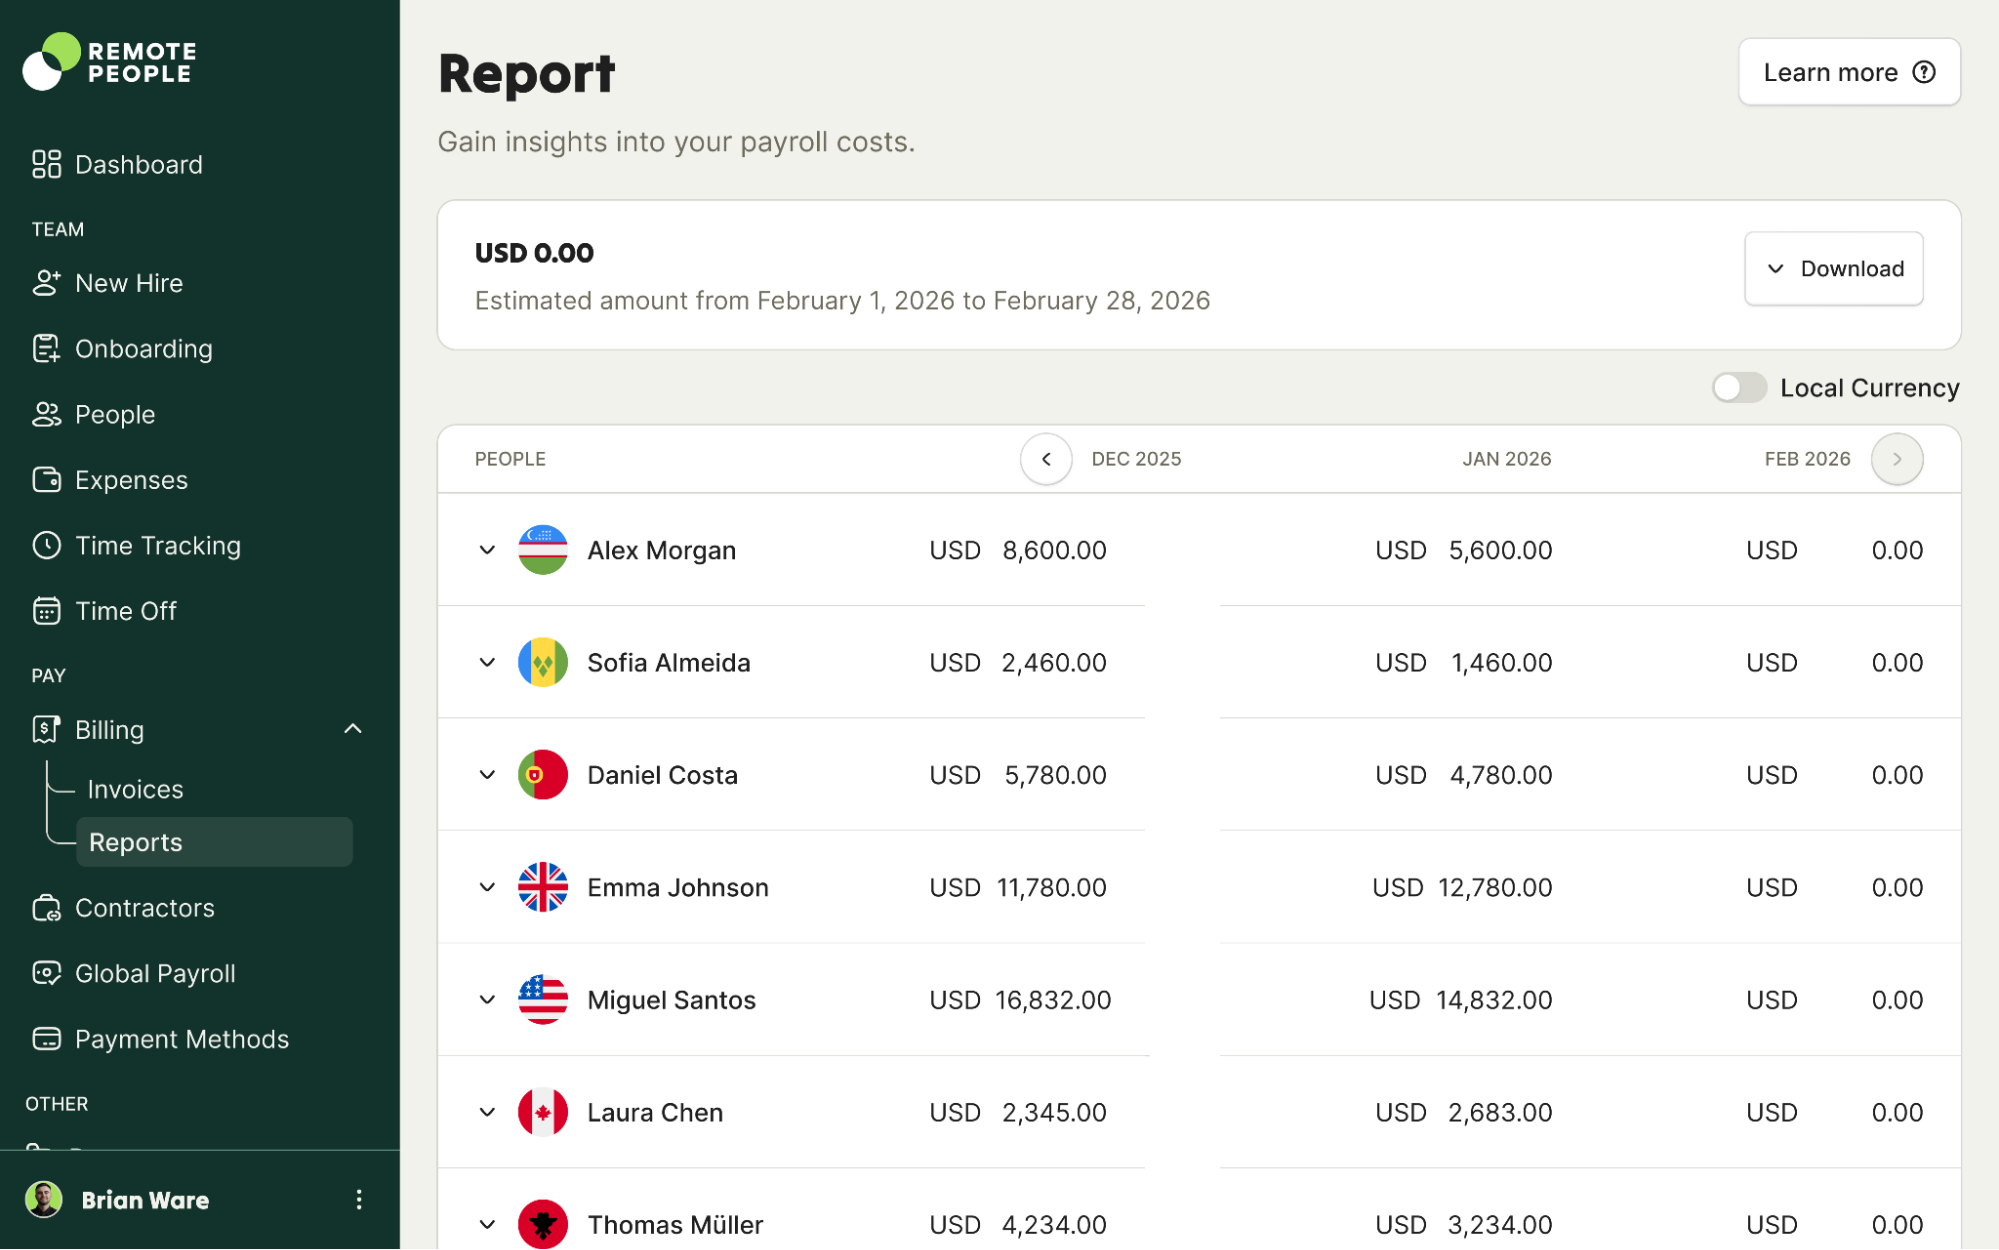This screenshot has width=1999, height=1250.
Task: Navigate to the next month with right arrow
Action: coord(1897,458)
